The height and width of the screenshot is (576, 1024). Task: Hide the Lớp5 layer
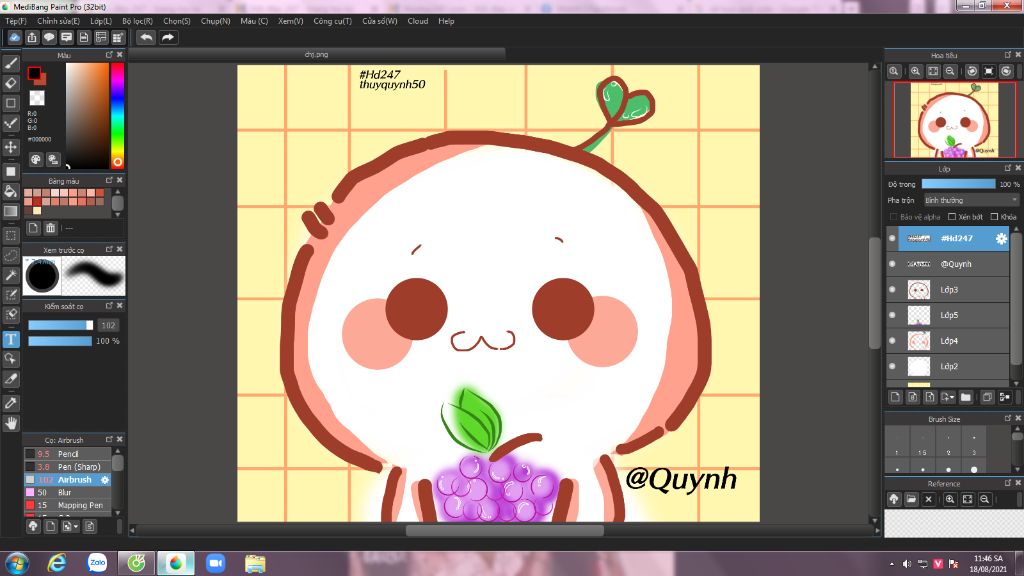[892, 315]
